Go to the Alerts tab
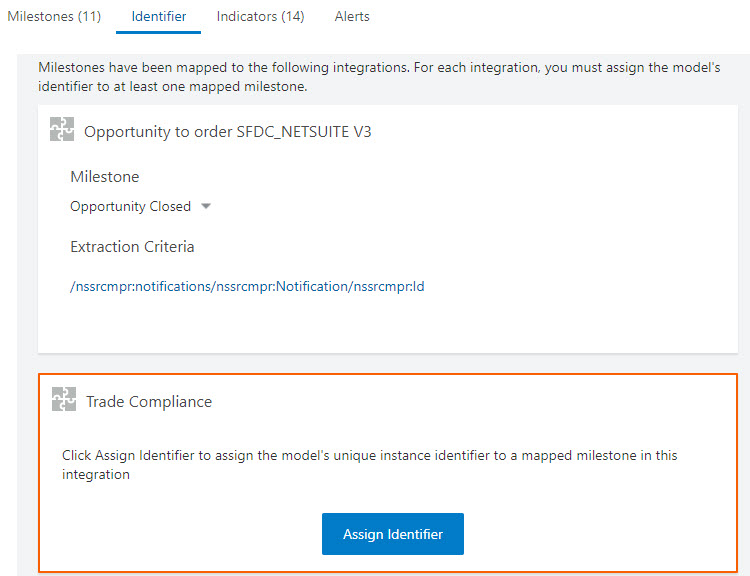750x576 pixels. 352,16
